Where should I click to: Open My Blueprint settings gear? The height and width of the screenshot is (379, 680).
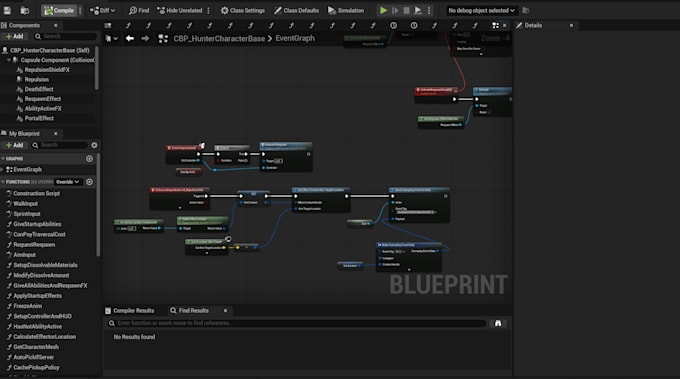pos(94,145)
